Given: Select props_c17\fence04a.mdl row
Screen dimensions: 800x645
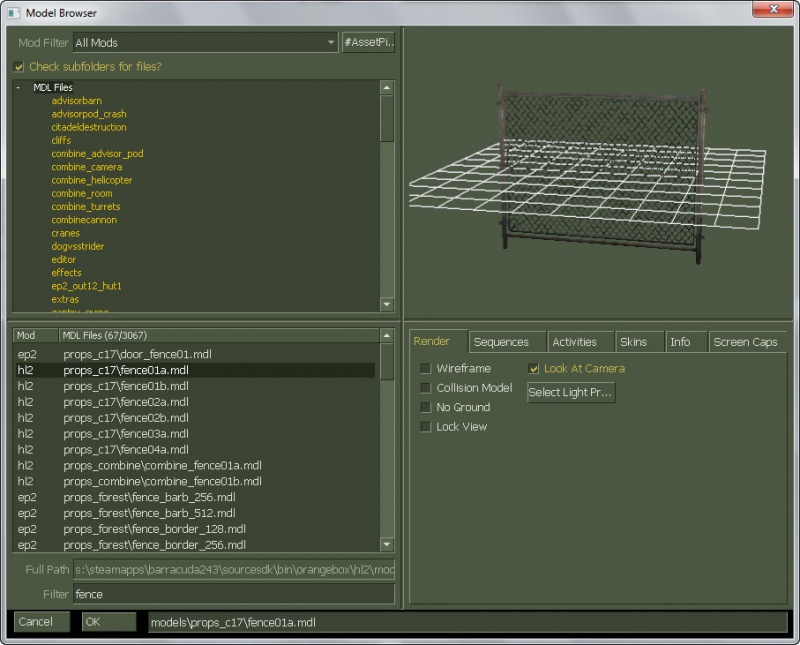Looking at the screenshot, I should 196,449.
